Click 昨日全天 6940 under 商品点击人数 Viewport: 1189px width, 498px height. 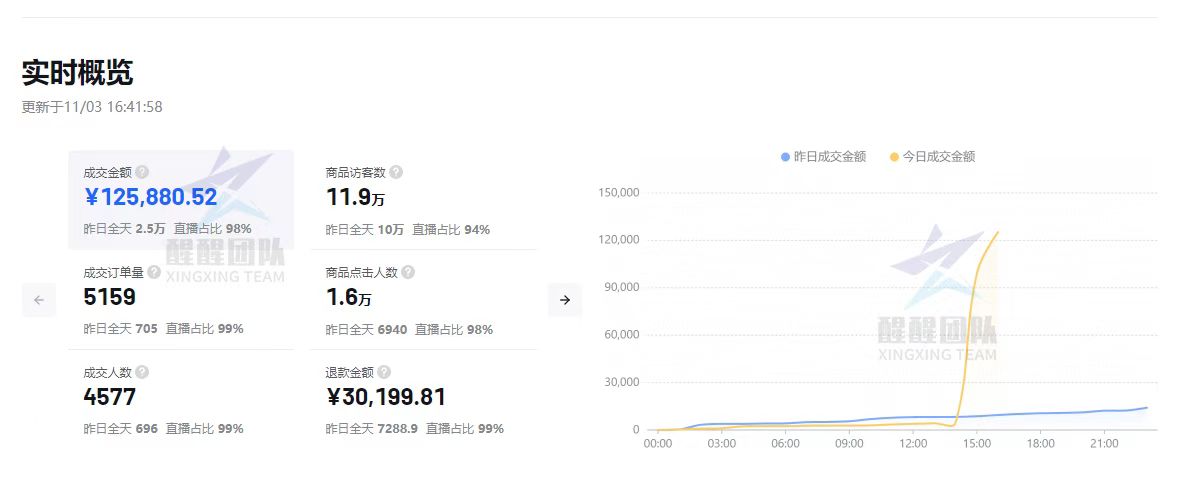[366, 330]
